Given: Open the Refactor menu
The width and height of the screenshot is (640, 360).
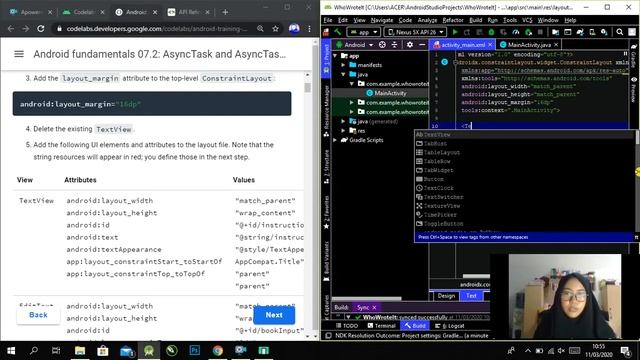Looking at the screenshot, I should point(453,20).
